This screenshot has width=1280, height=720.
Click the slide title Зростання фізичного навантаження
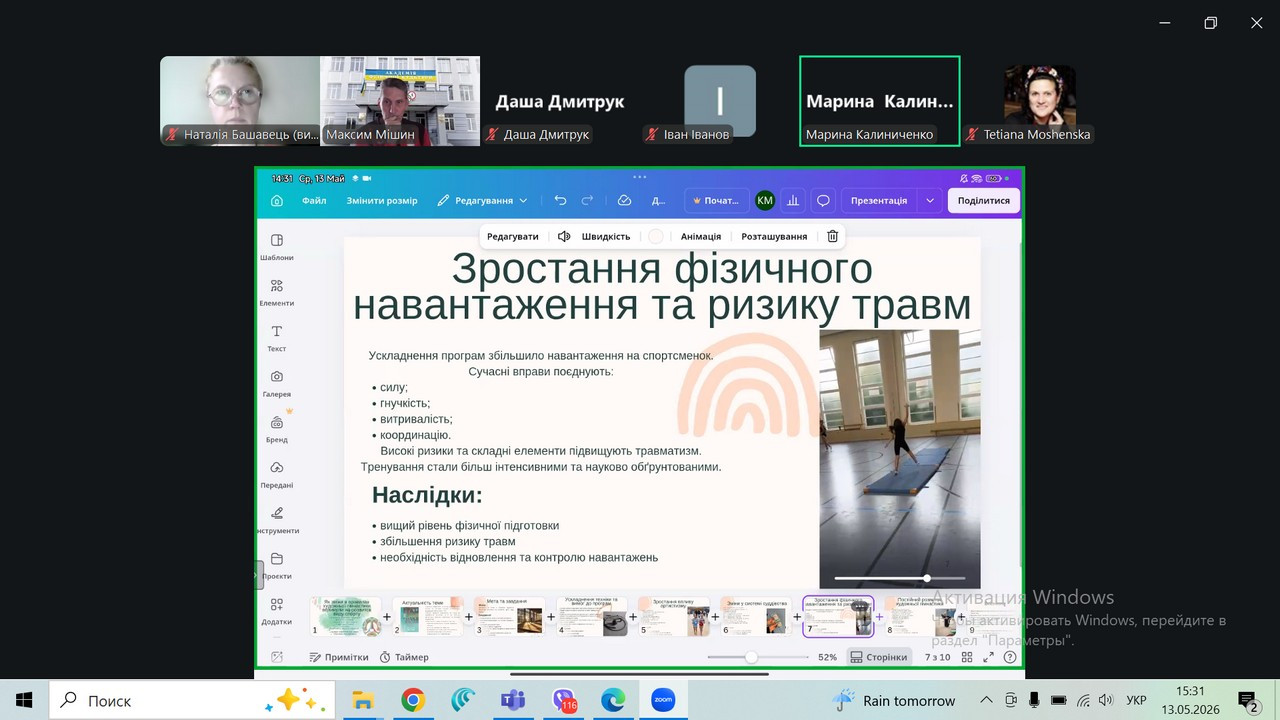pos(662,287)
